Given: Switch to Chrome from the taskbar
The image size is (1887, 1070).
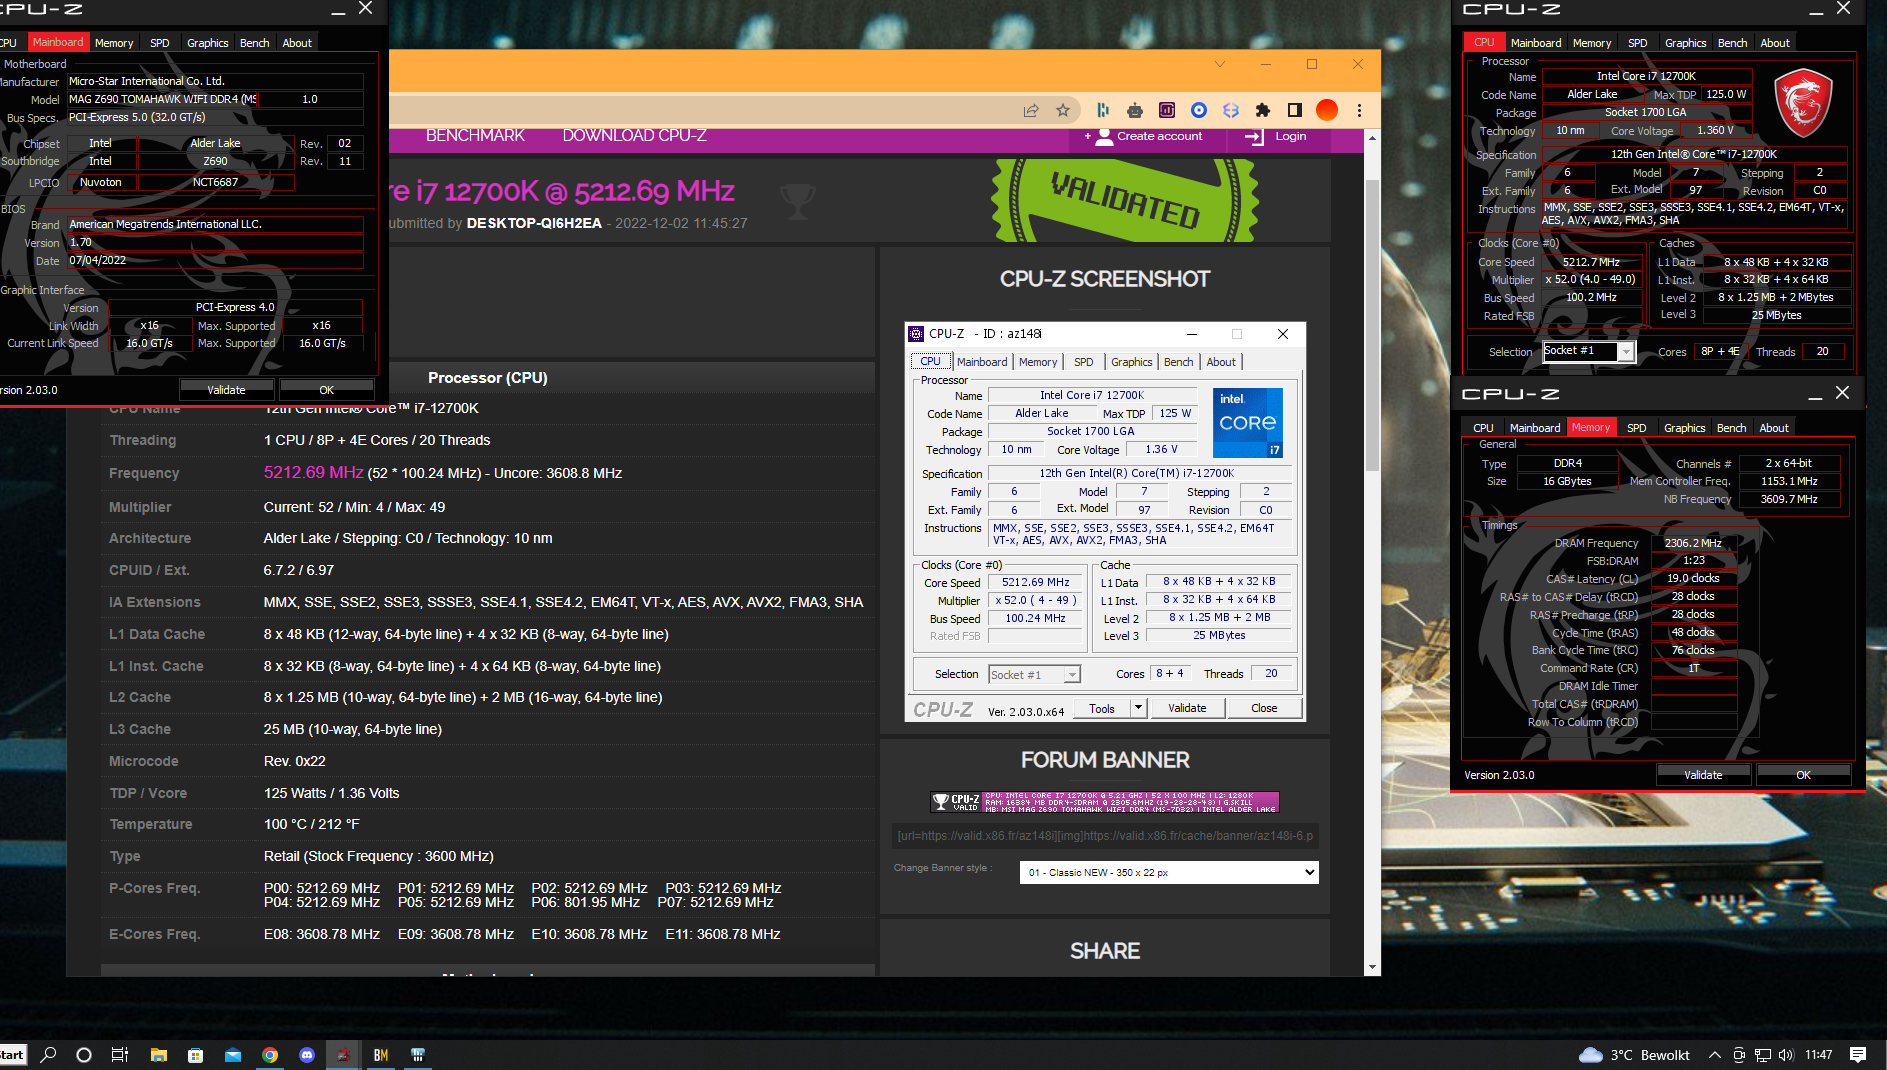Looking at the screenshot, I should pos(270,1055).
